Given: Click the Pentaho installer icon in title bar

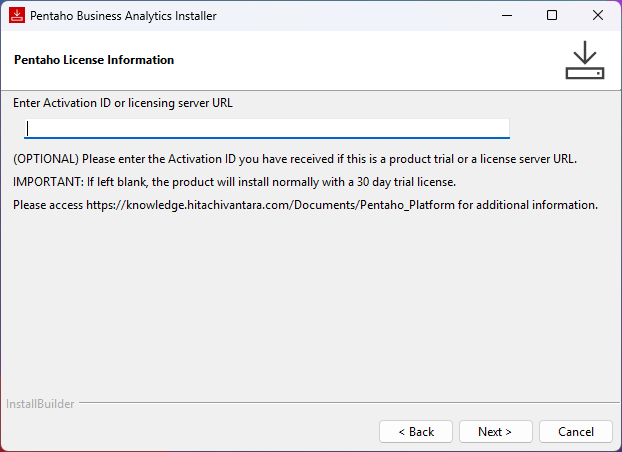Looking at the screenshot, I should [16, 16].
